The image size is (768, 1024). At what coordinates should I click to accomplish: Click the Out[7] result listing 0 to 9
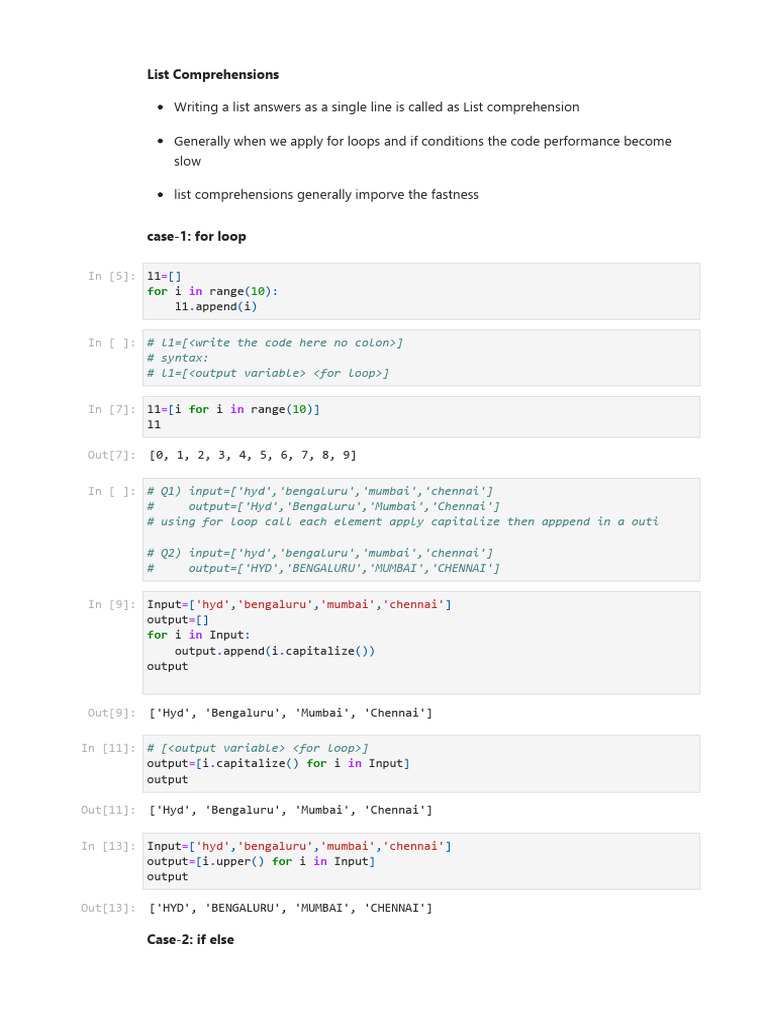coord(252,455)
